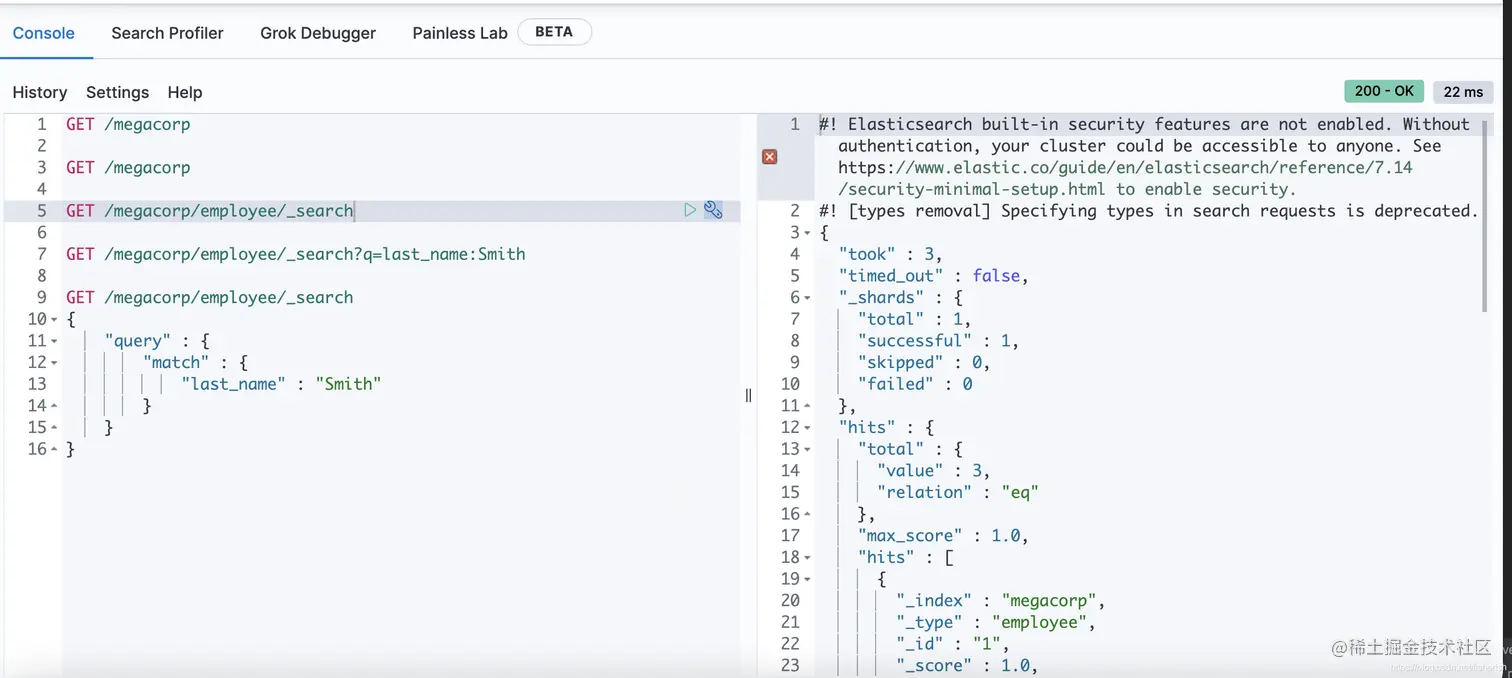1512x678 pixels.
Task: Click the "value" : 3 output line
Action: pyautogui.click(x=933, y=471)
